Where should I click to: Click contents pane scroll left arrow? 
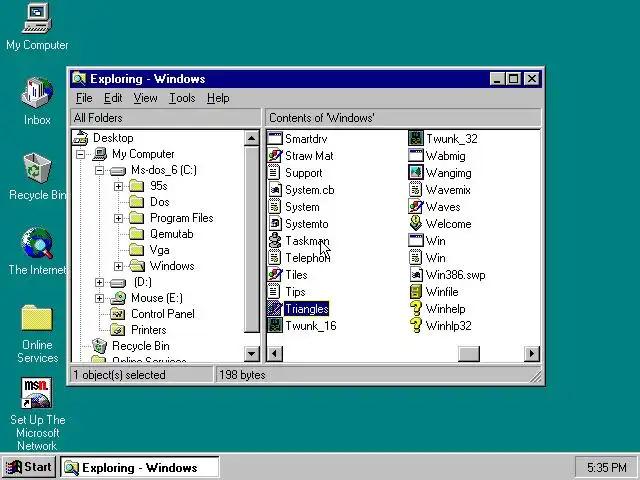tap(275, 353)
